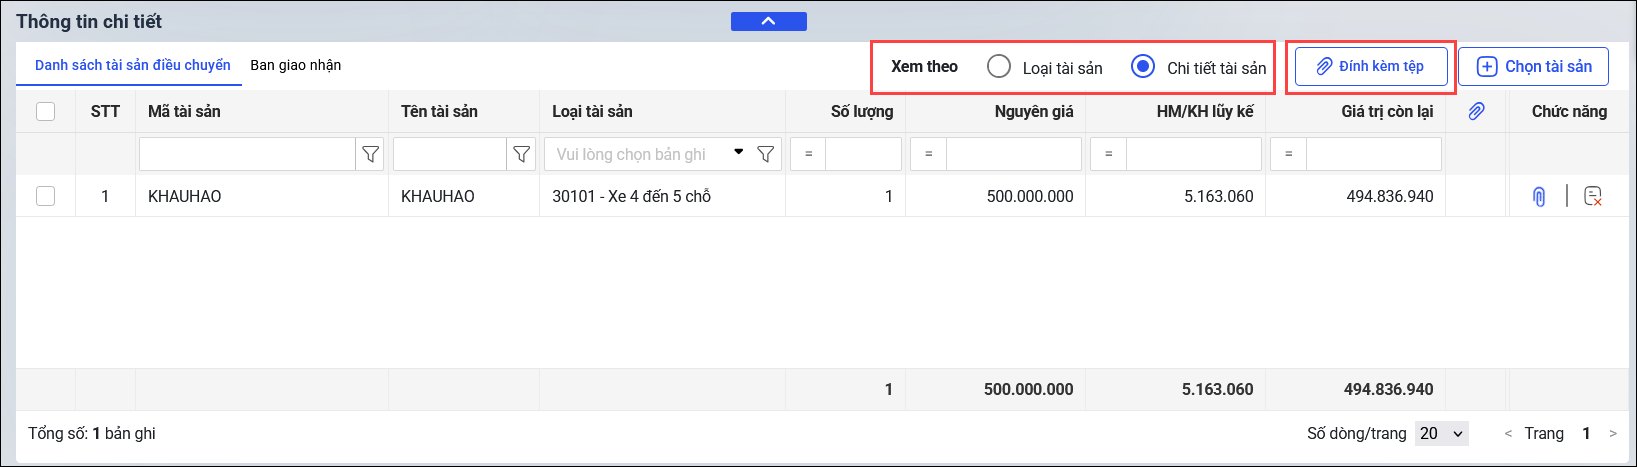Collapse the Thông tin chi tiết panel
The height and width of the screenshot is (467, 1637).
coord(768,21)
